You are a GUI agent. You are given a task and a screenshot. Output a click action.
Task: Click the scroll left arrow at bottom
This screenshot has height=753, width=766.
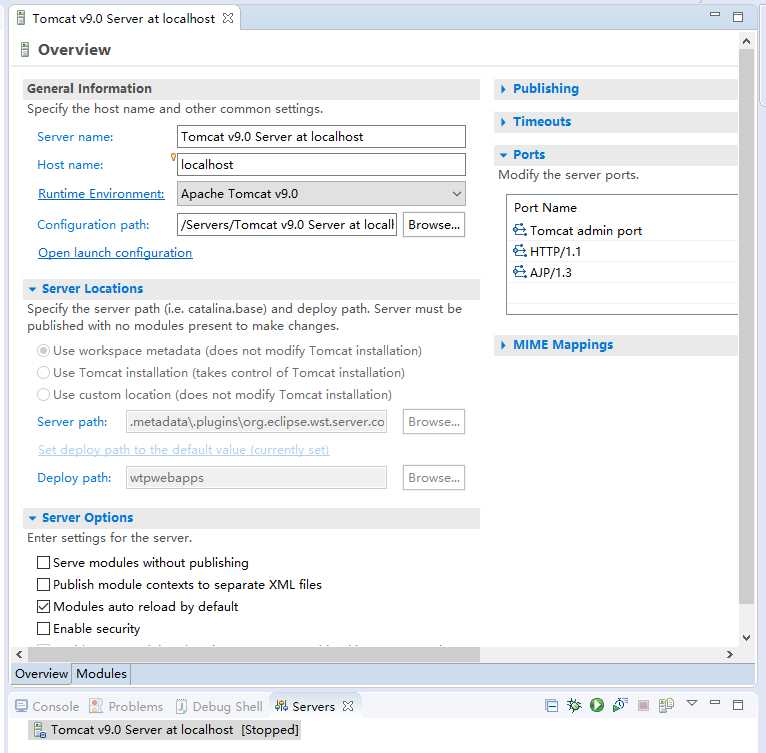click(20, 654)
